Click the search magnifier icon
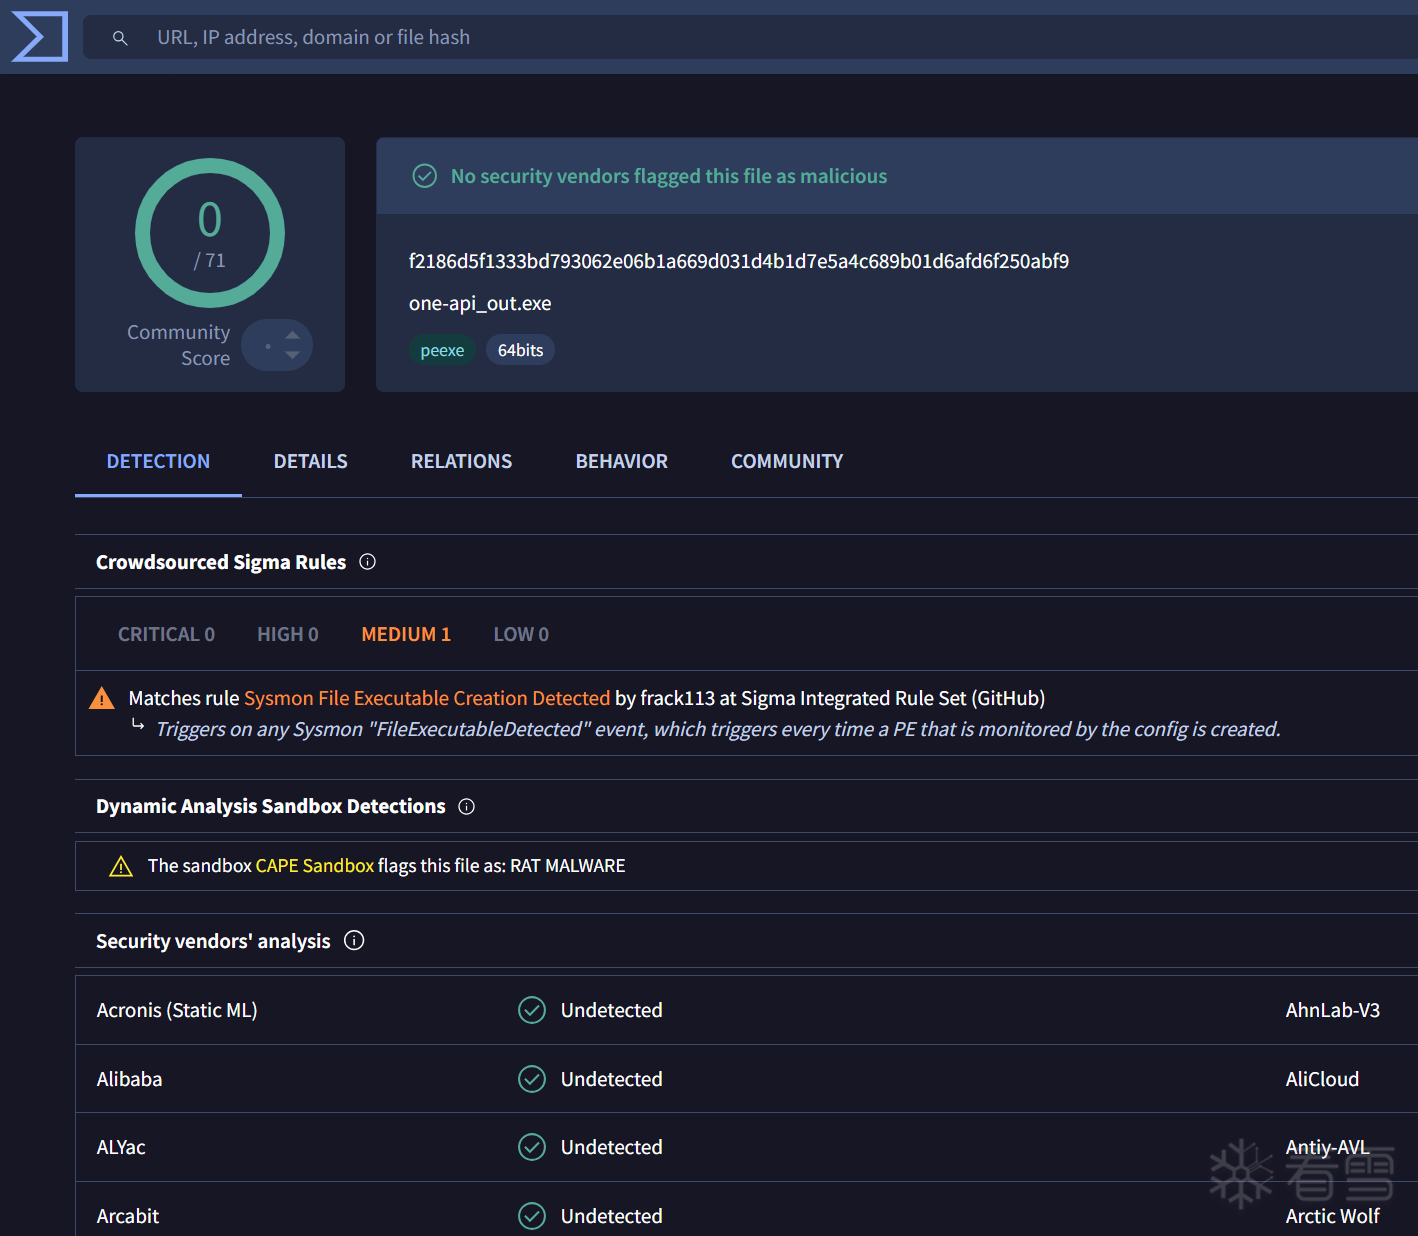This screenshot has width=1418, height=1236. (120, 38)
